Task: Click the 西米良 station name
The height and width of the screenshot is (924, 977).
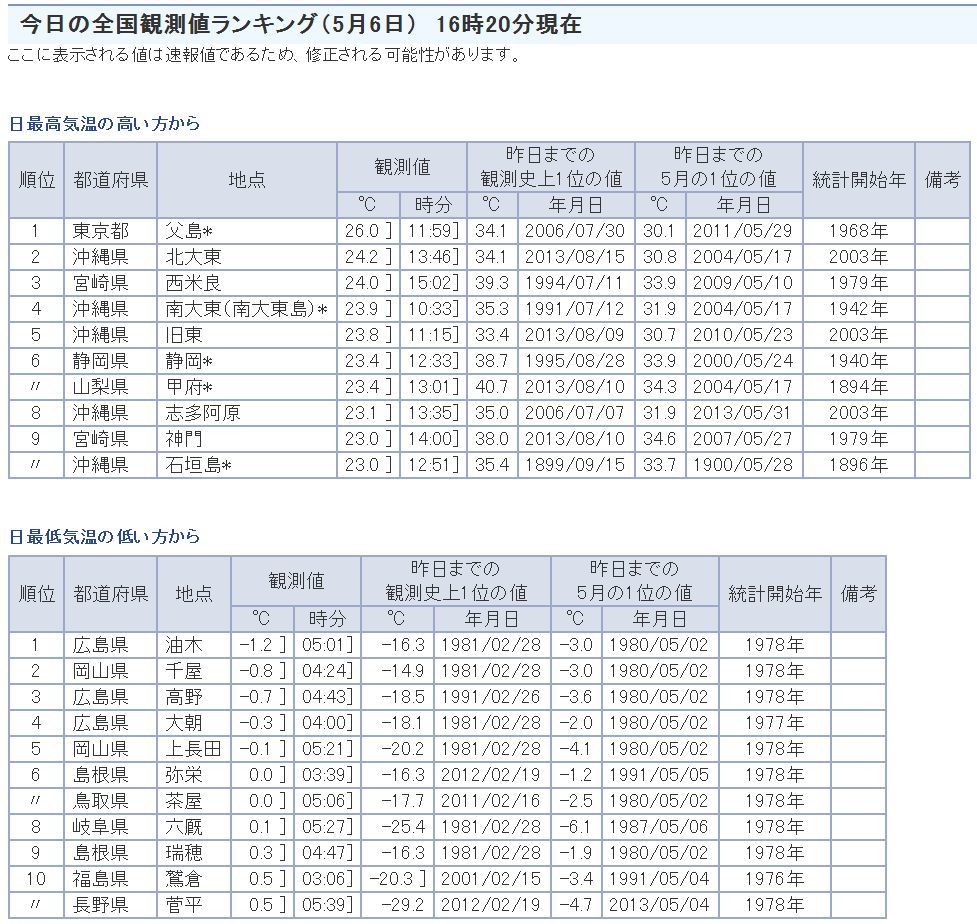Action: [x=193, y=283]
